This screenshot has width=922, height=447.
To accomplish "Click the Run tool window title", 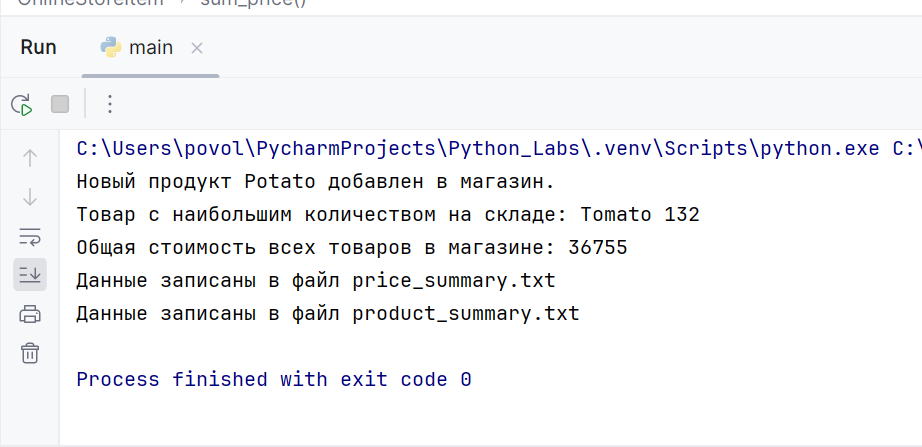I will coord(38,48).
